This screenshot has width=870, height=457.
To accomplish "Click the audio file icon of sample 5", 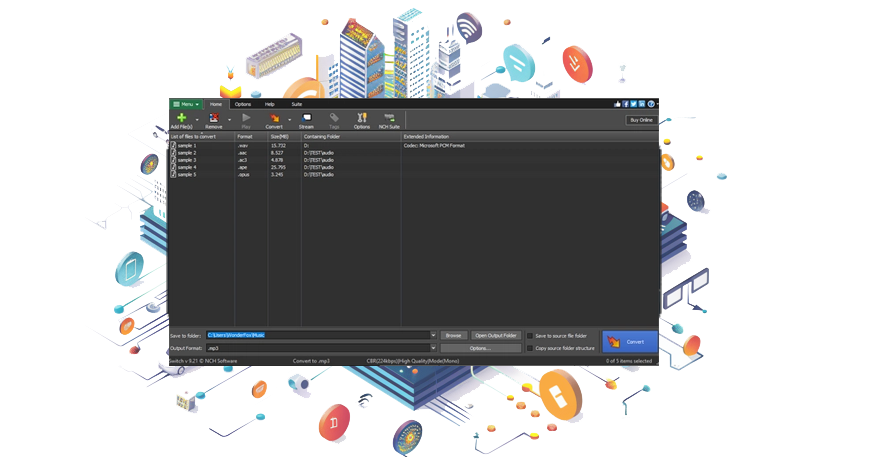I will click(x=173, y=174).
